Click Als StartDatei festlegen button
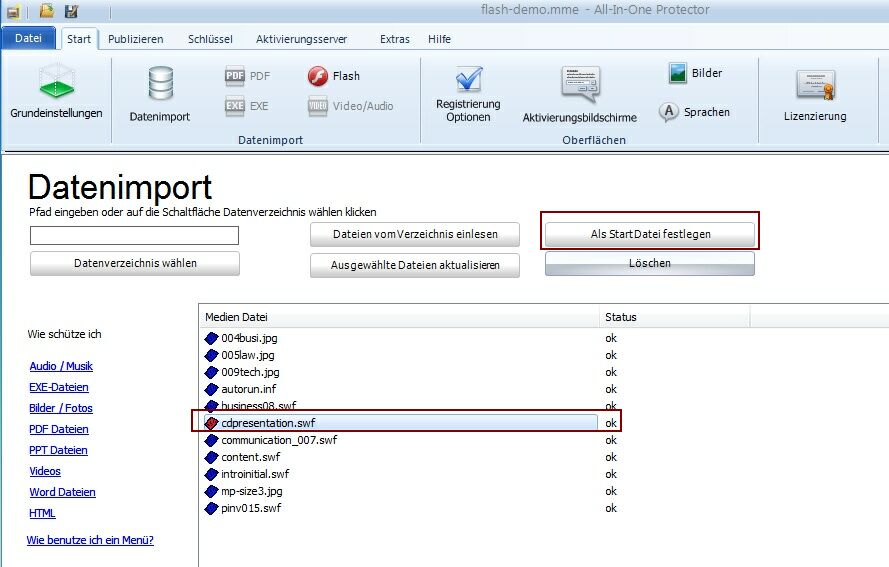This screenshot has width=889, height=567. pyautogui.click(x=650, y=234)
